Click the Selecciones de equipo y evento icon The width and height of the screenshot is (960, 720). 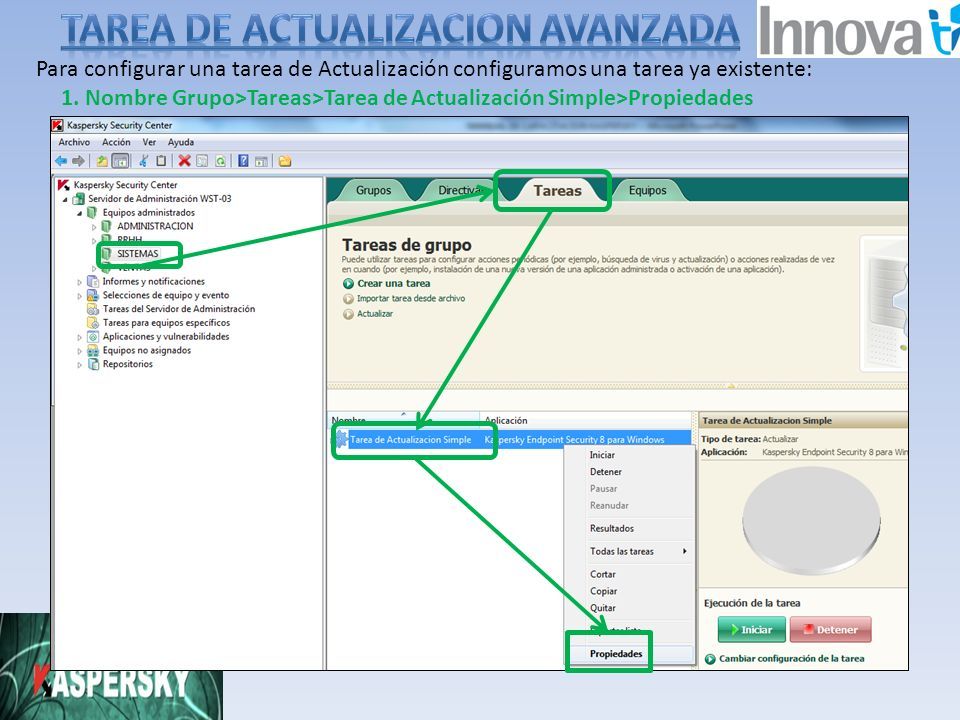tap(92, 295)
